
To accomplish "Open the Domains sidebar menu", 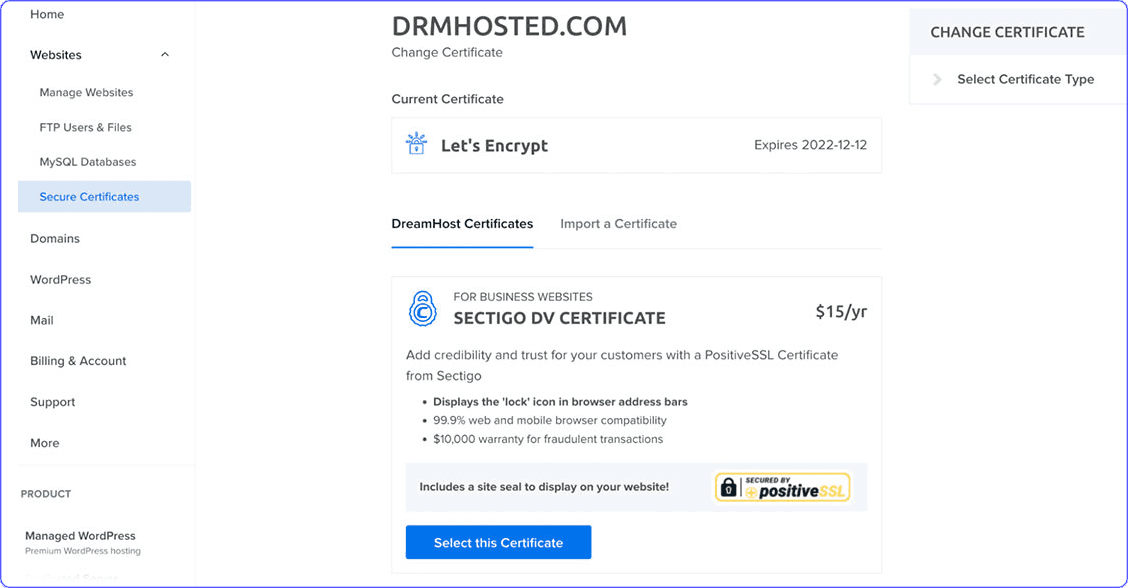I will point(55,238).
